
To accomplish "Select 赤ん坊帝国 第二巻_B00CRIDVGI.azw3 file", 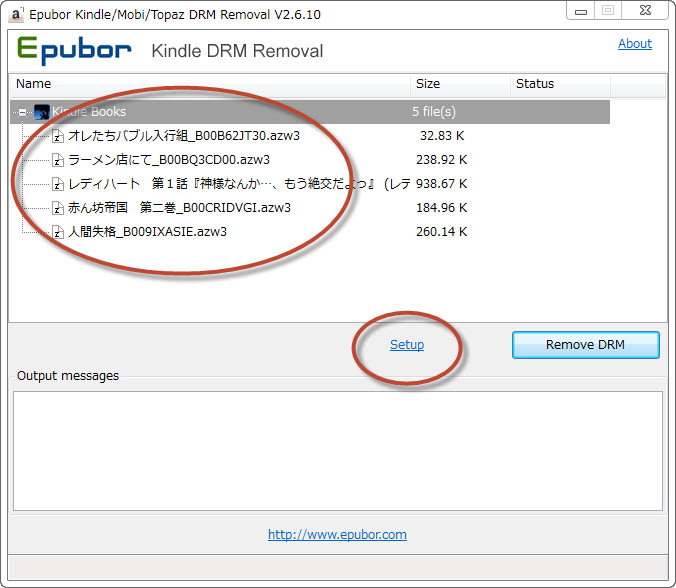I will [x=179, y=208].
